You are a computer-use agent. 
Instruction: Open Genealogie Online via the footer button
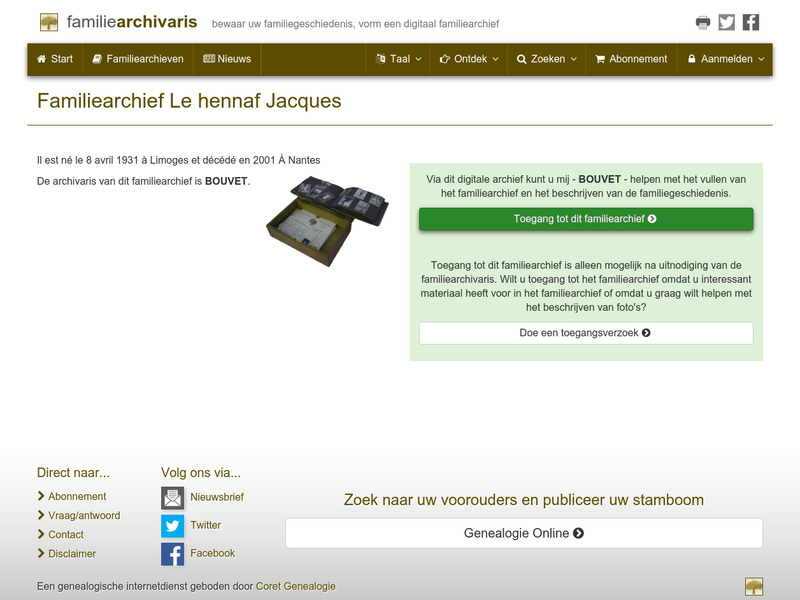click(524, 533)
